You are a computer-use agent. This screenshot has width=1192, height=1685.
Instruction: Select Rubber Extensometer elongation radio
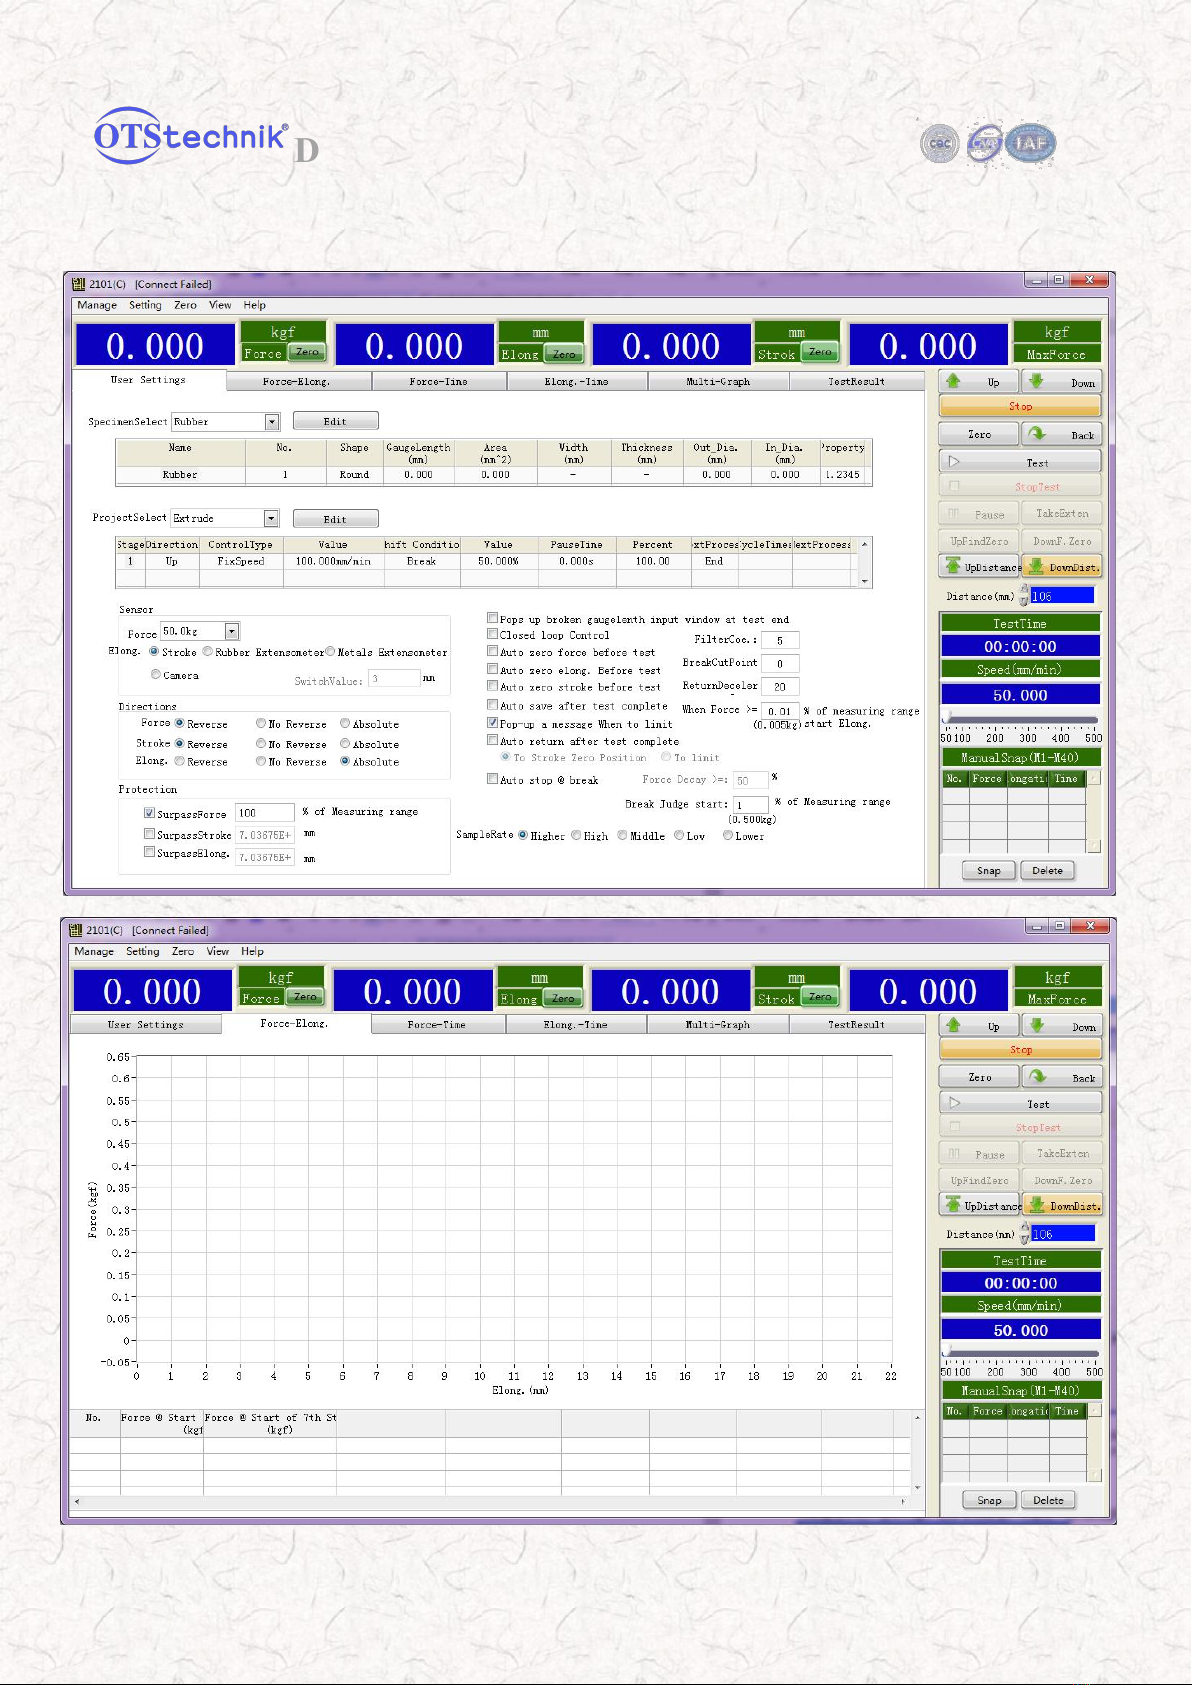click(208, 652)
